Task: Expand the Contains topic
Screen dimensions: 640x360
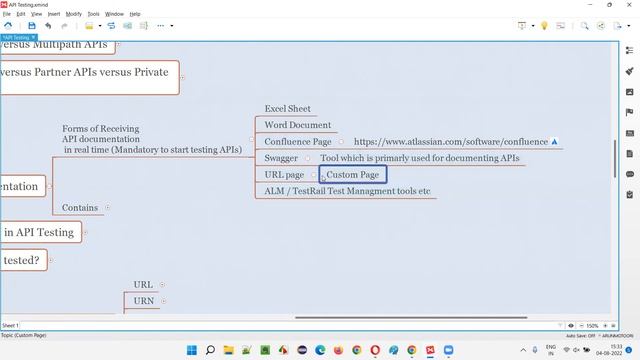Action: coord(107,207)
